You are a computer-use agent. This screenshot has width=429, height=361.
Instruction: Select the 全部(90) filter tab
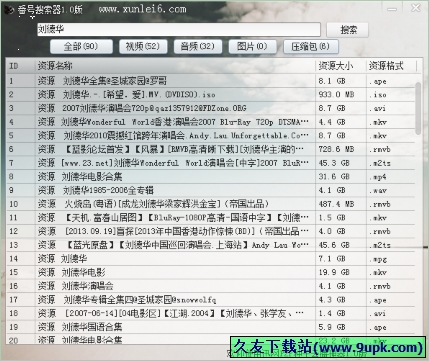pos(81,46)
